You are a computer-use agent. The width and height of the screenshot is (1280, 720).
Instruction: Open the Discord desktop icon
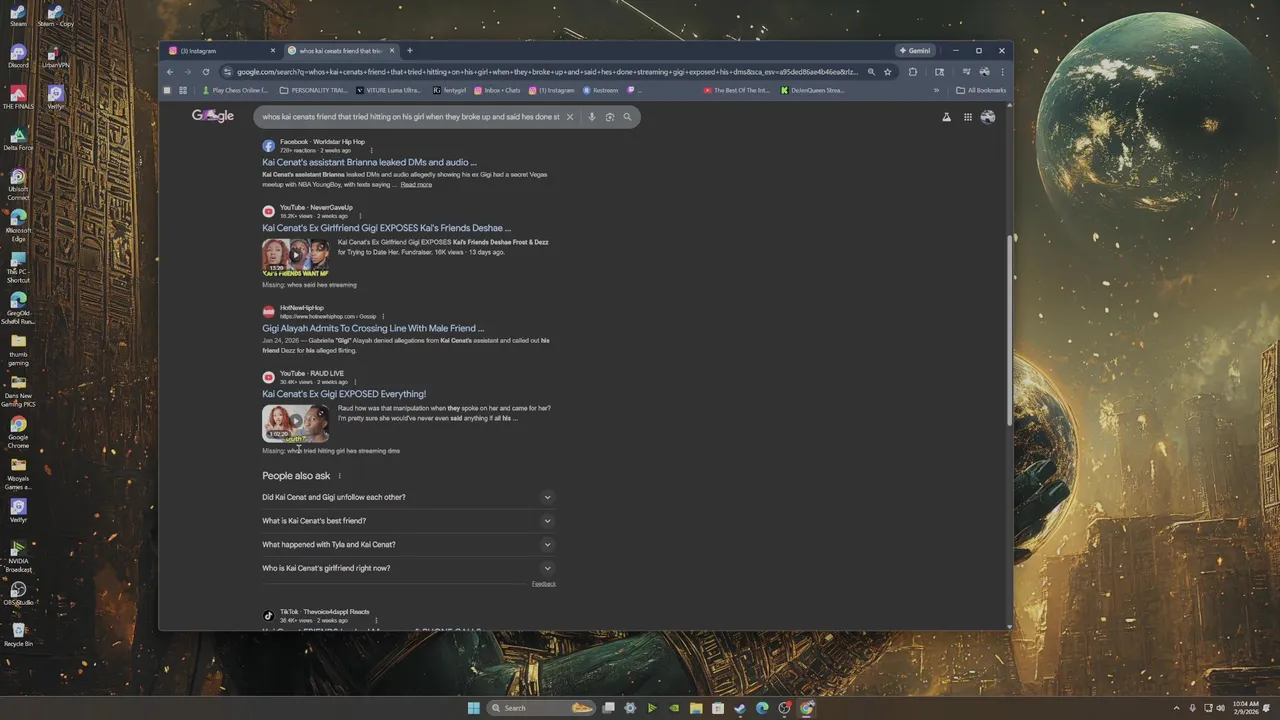pyautogui.click(x=18, y=56)
